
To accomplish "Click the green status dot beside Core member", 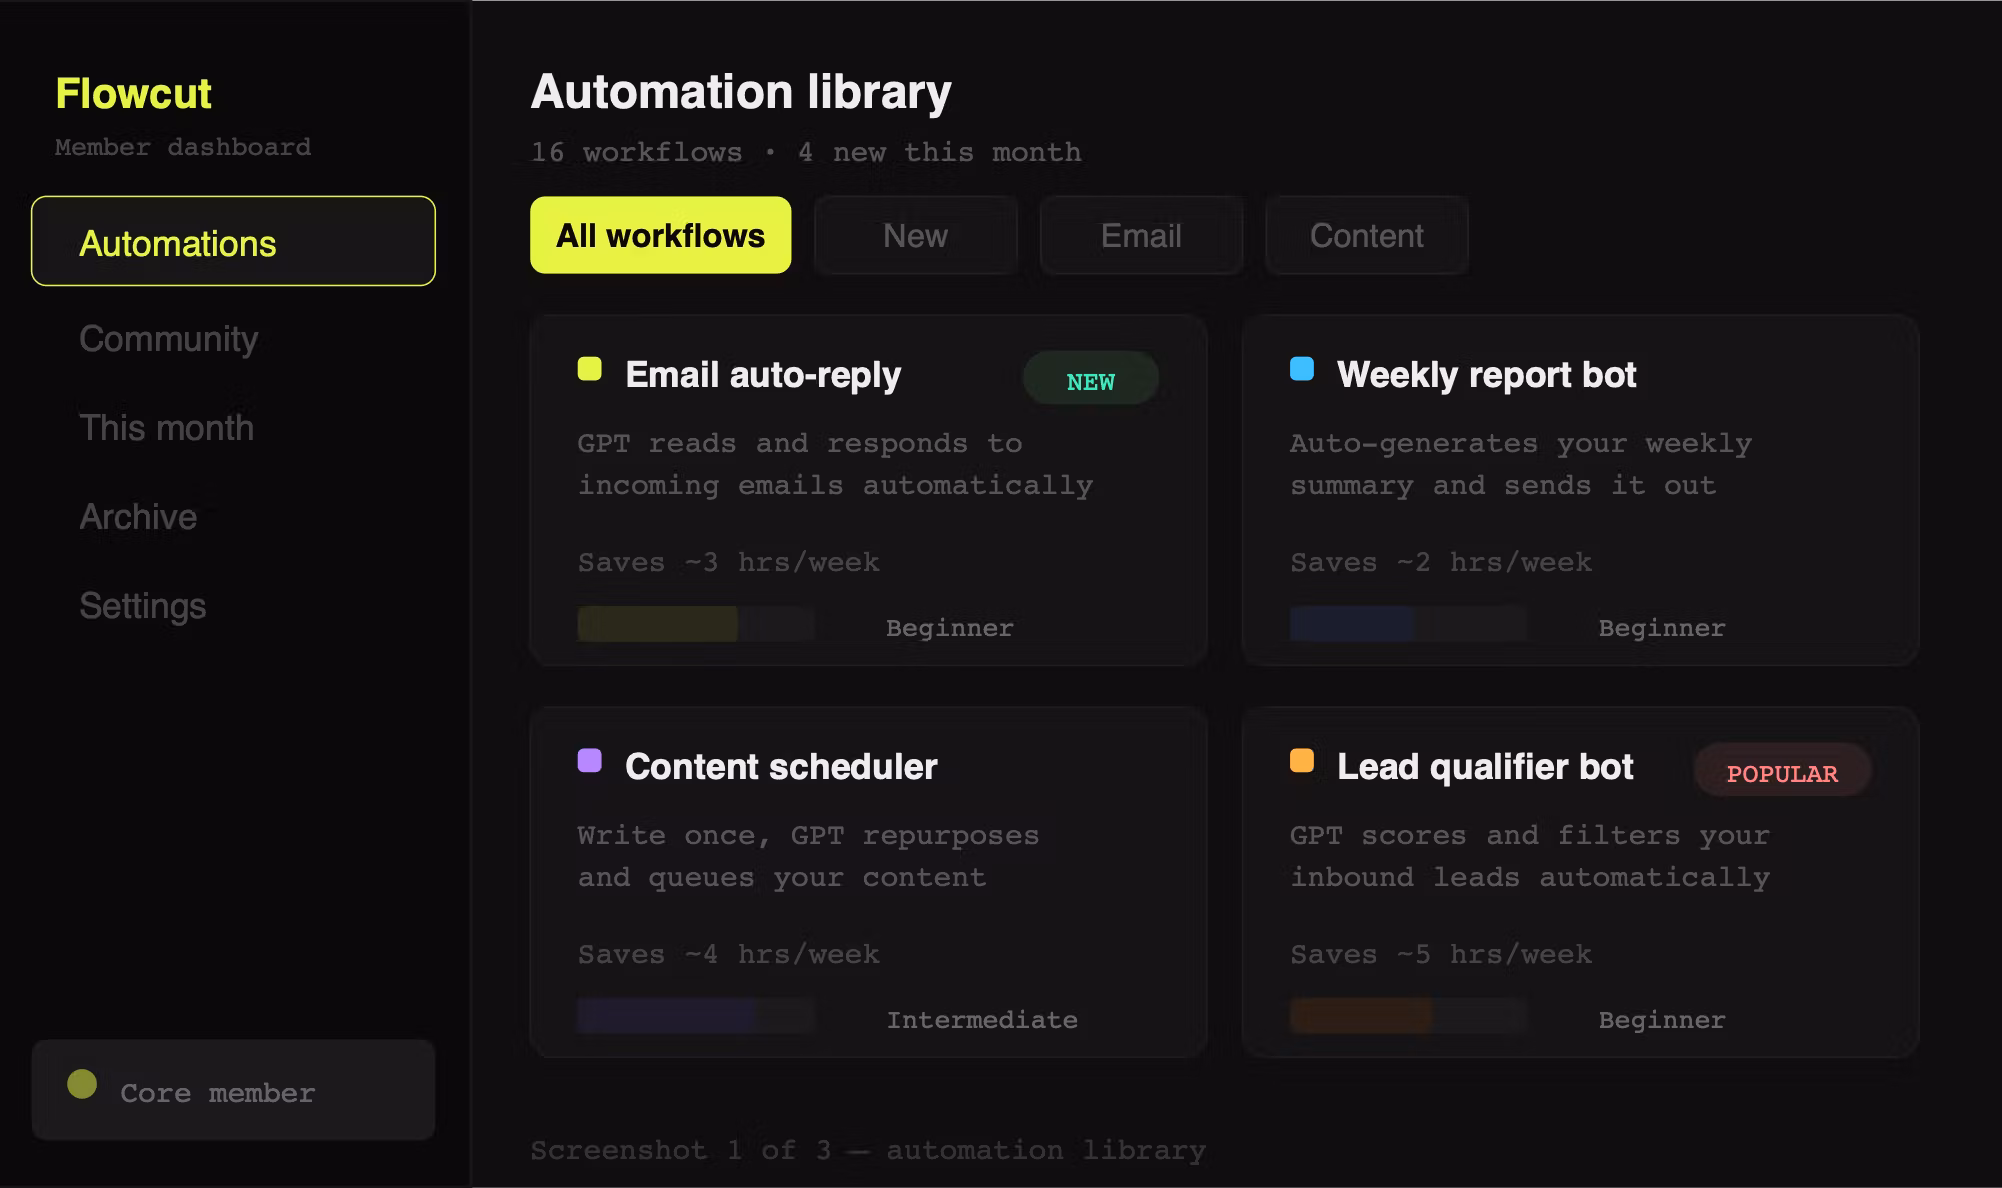I will pos(82,1084).
